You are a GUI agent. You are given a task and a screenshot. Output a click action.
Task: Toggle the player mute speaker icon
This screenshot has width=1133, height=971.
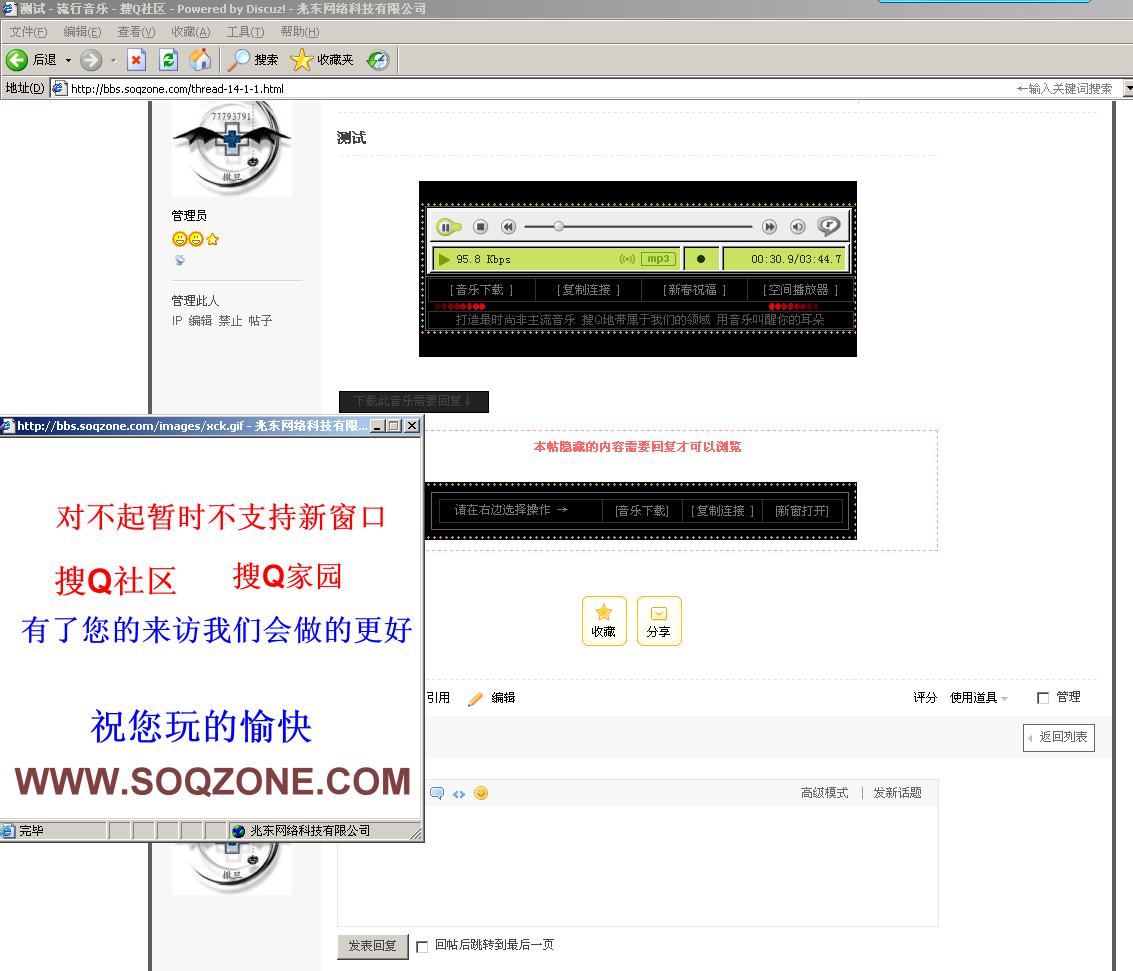coord(798,227)
